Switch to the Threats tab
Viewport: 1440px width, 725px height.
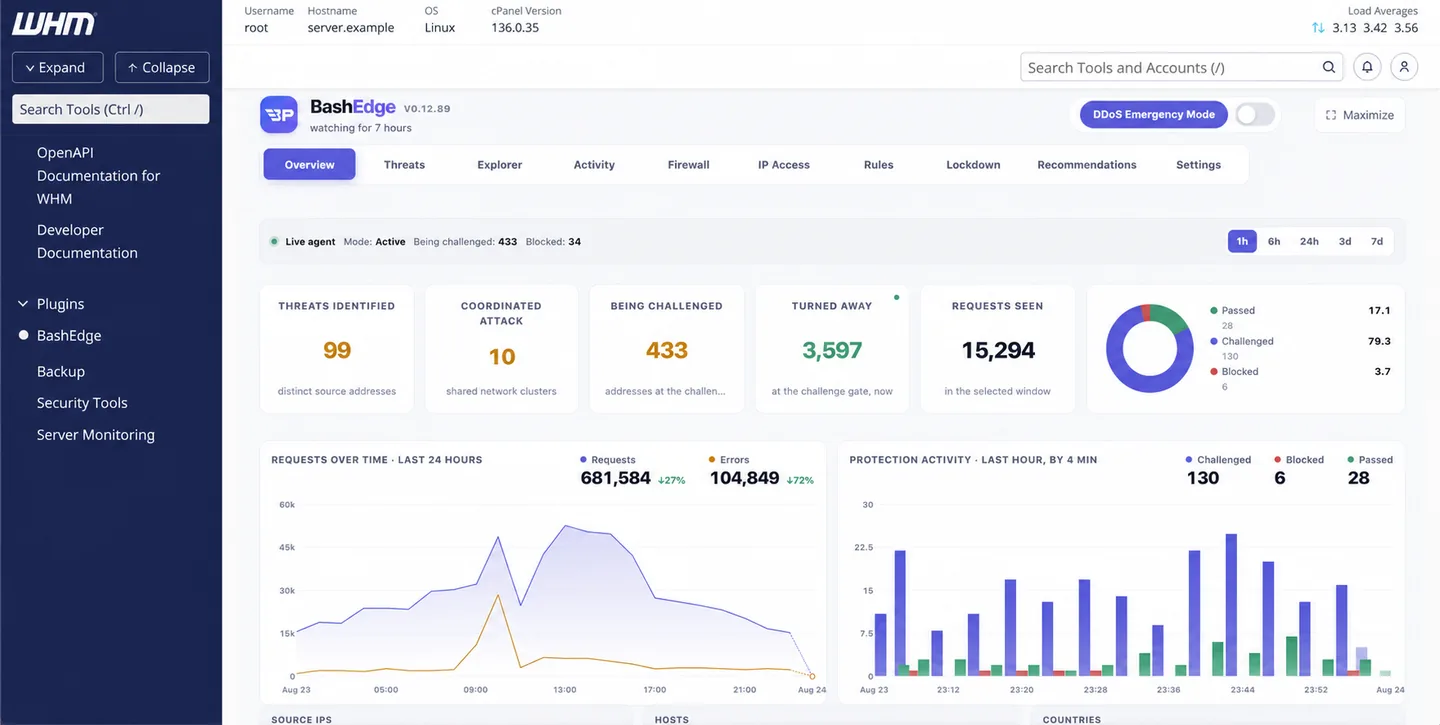pyautogui.click(x=404, y=165)
